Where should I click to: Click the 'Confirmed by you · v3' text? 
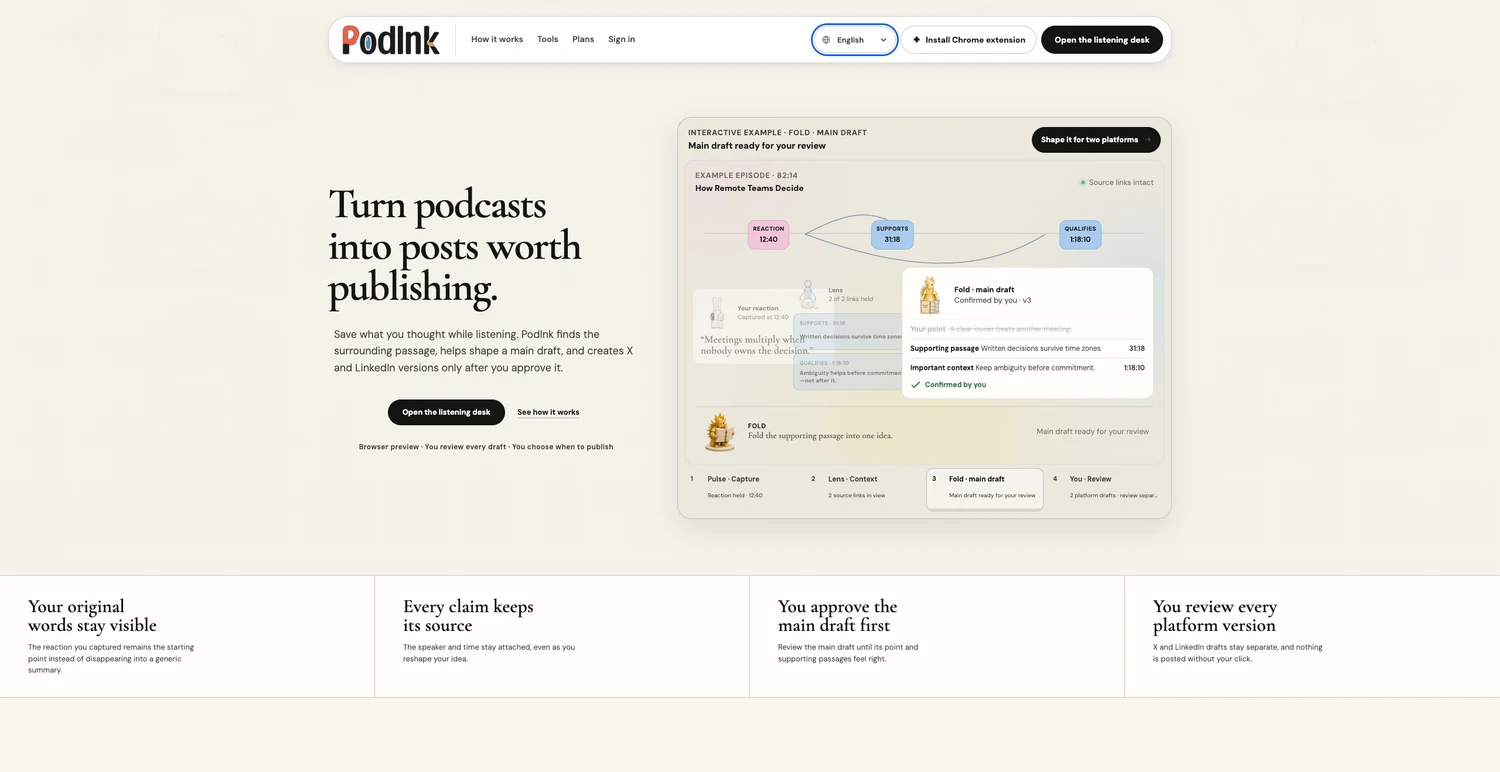coord(992,300)
